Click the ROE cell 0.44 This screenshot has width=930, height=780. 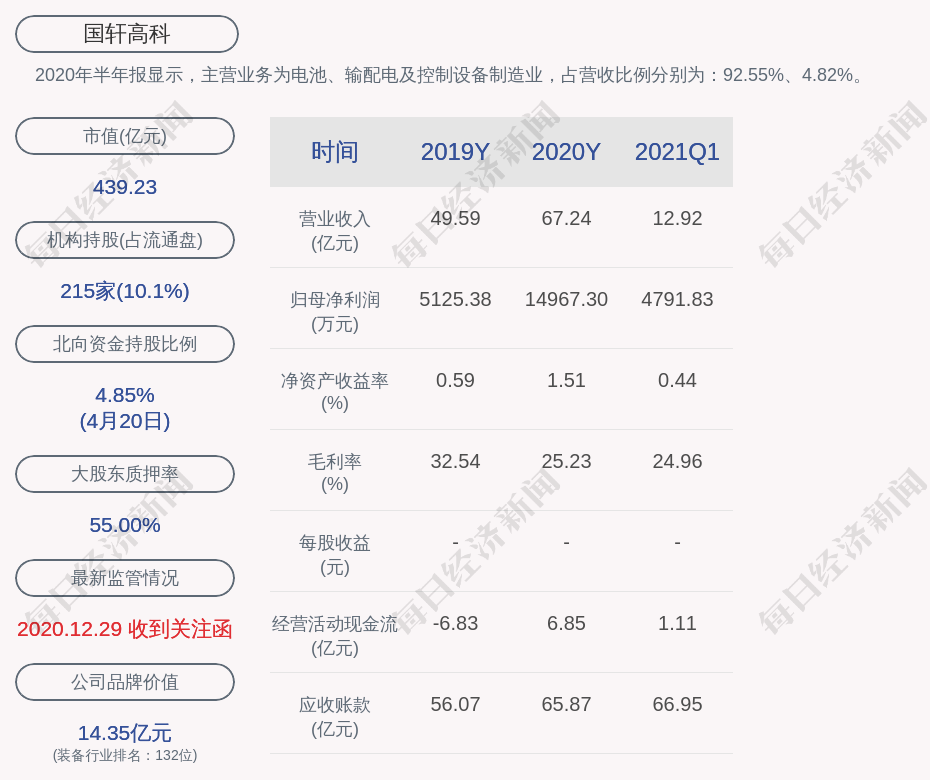677,380
